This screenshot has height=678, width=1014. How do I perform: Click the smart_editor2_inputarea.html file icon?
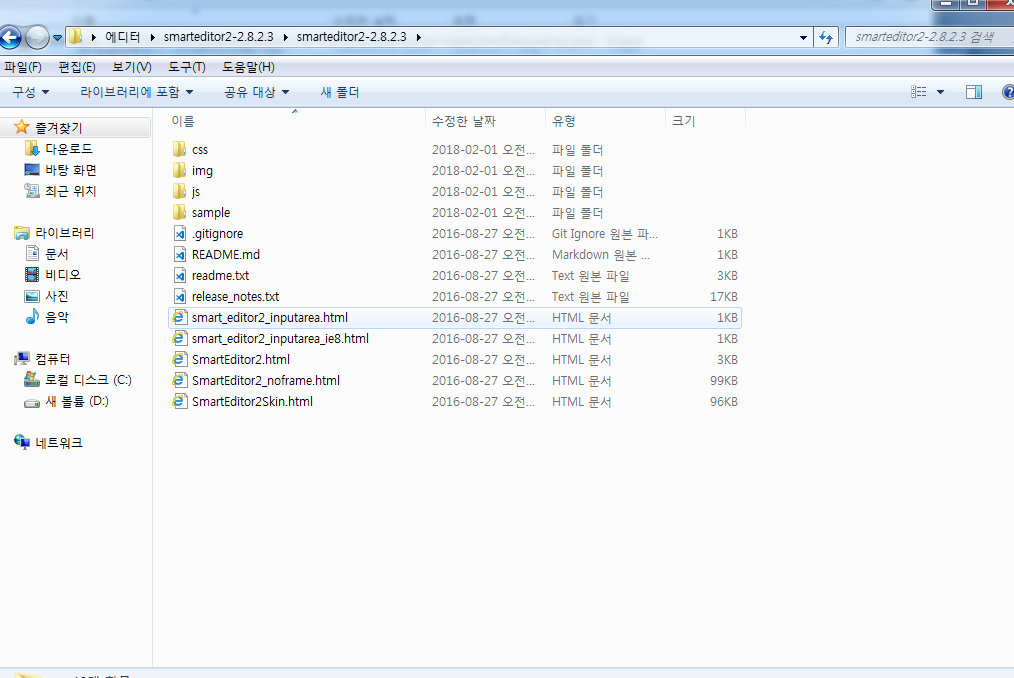point(180,317)
